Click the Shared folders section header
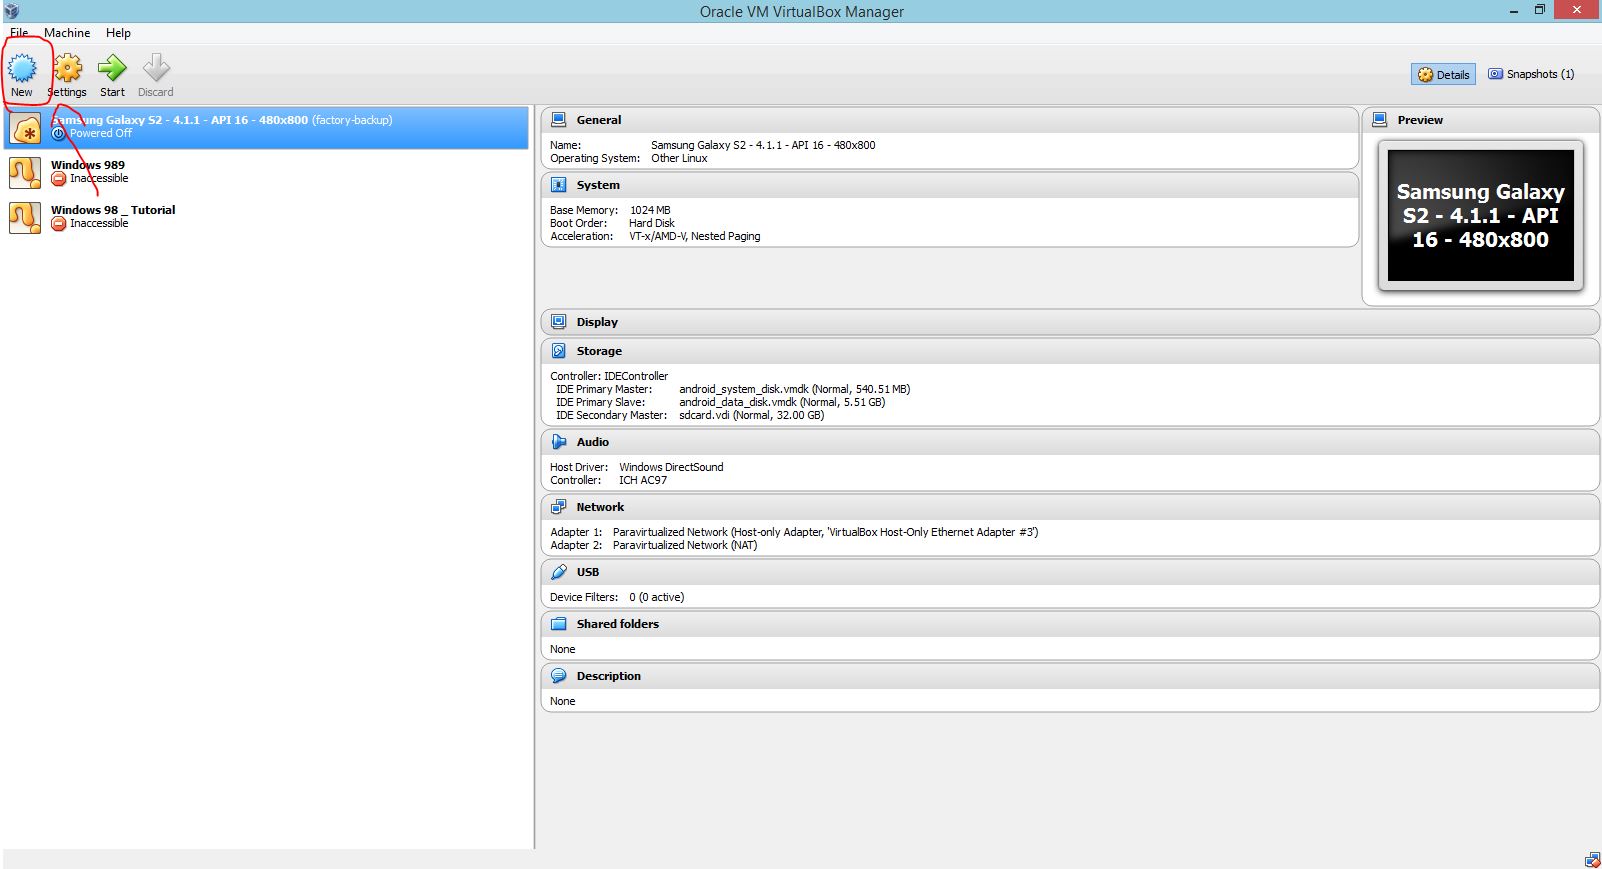The image size is (1602, 869). [x=1070, y=624]
